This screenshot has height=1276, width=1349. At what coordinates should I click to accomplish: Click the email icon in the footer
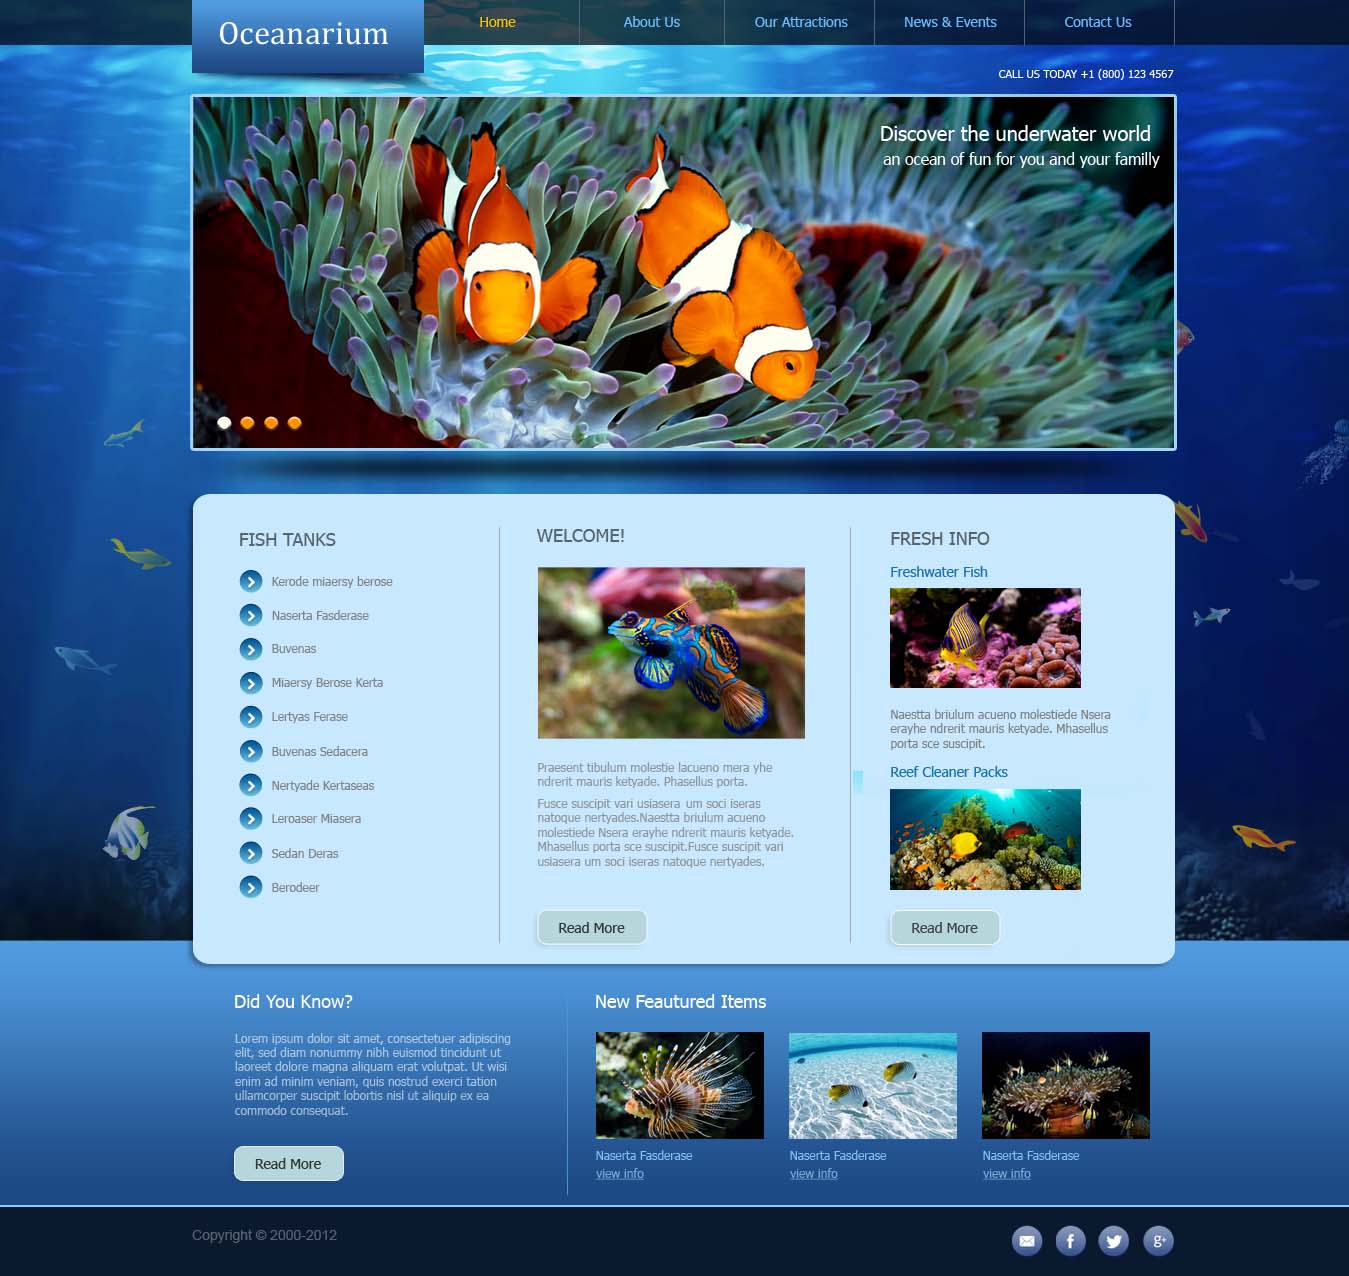[x=1027, y=1241]
